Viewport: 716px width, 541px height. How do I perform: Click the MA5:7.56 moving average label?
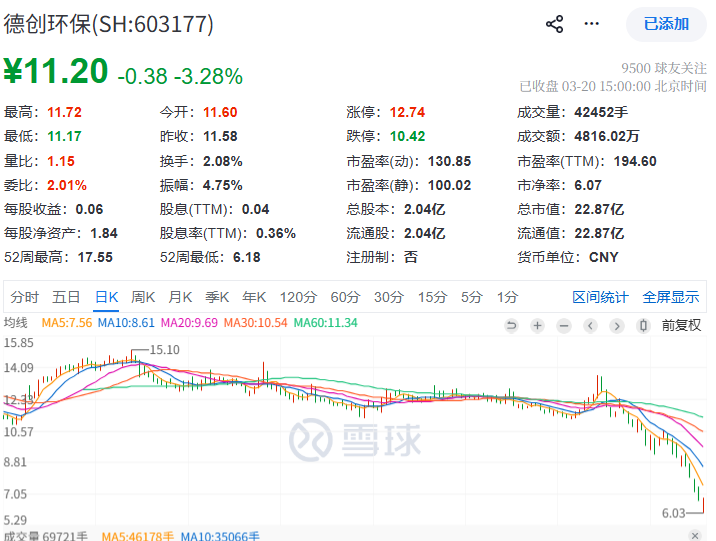tap(67, 323)
